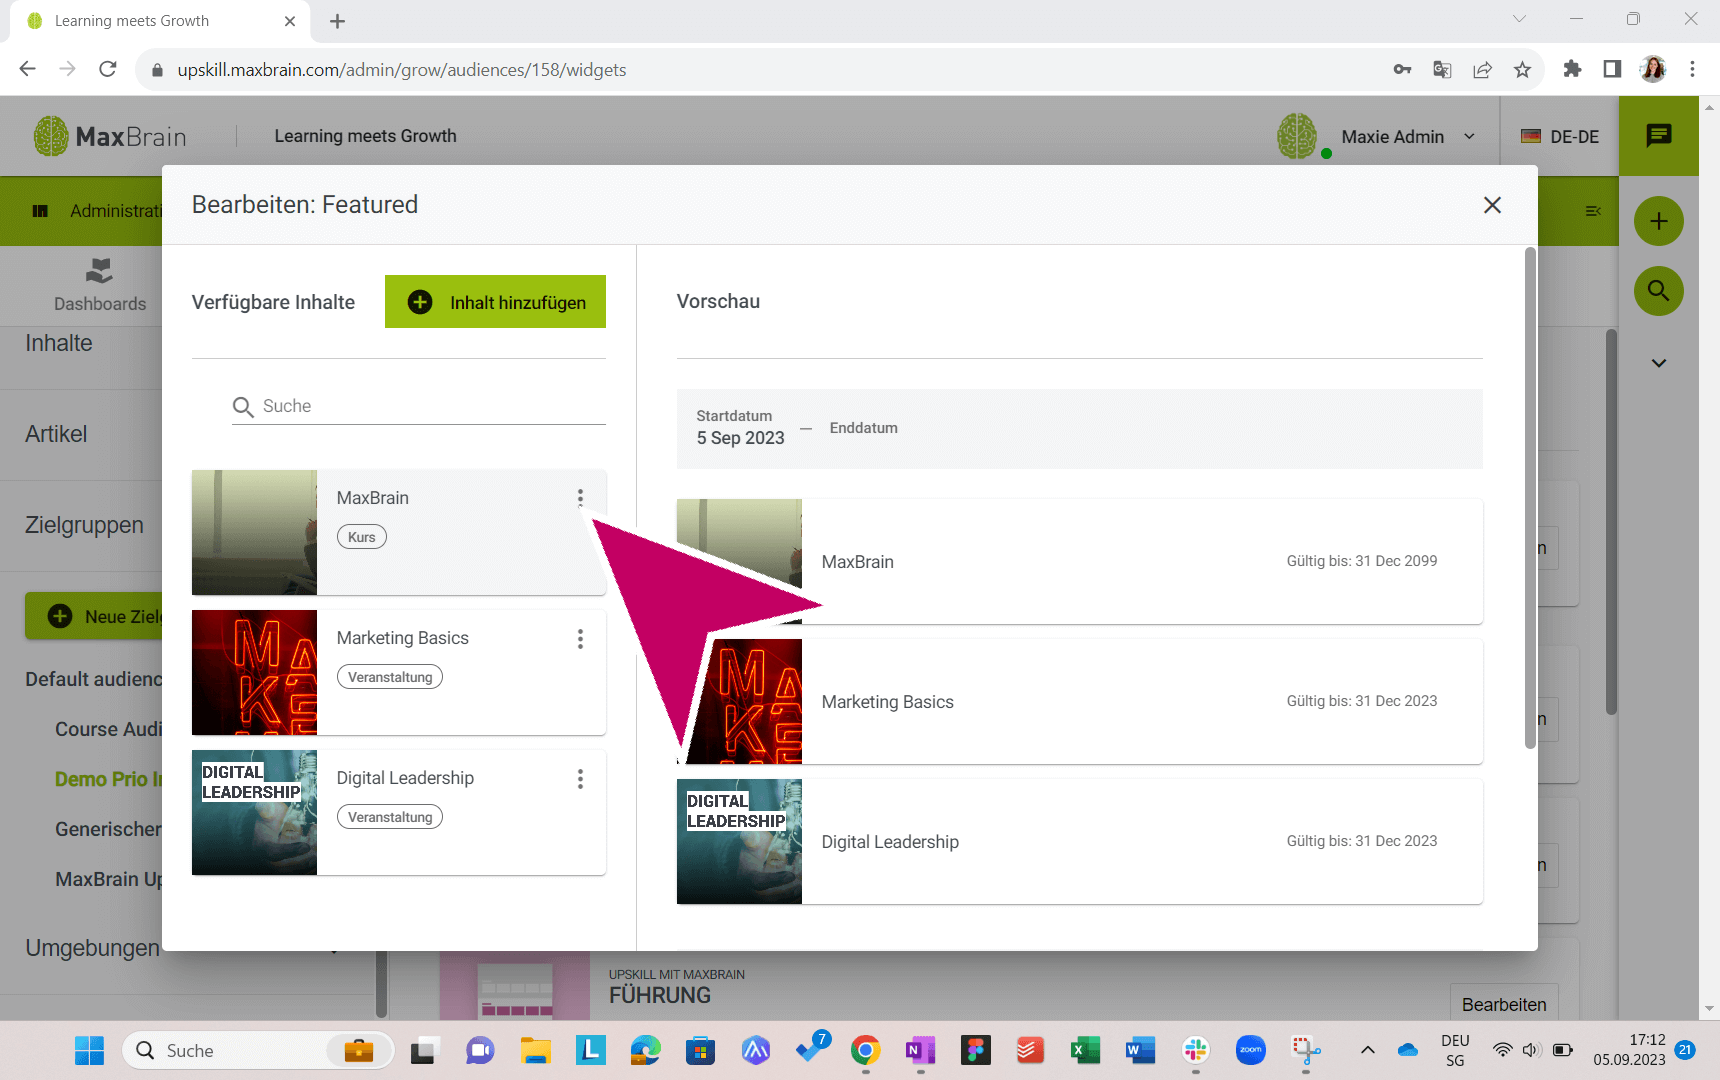Open Chrome side panel icon

pos(1612,69)
